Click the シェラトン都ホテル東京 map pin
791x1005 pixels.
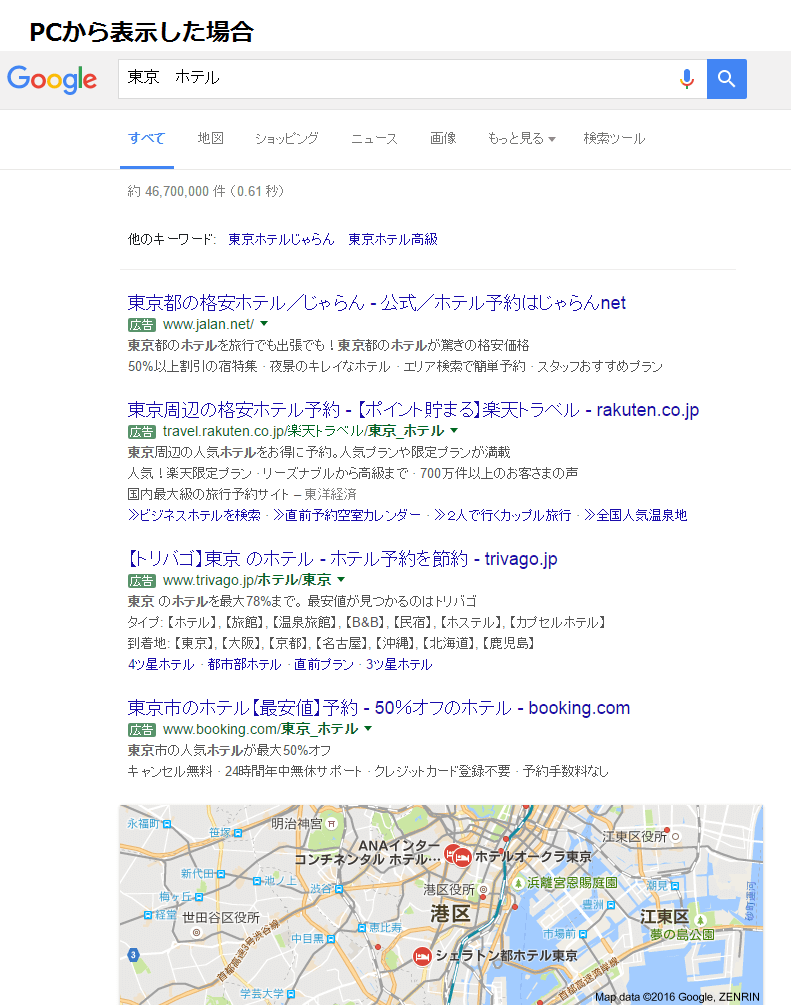pos(422,957)
